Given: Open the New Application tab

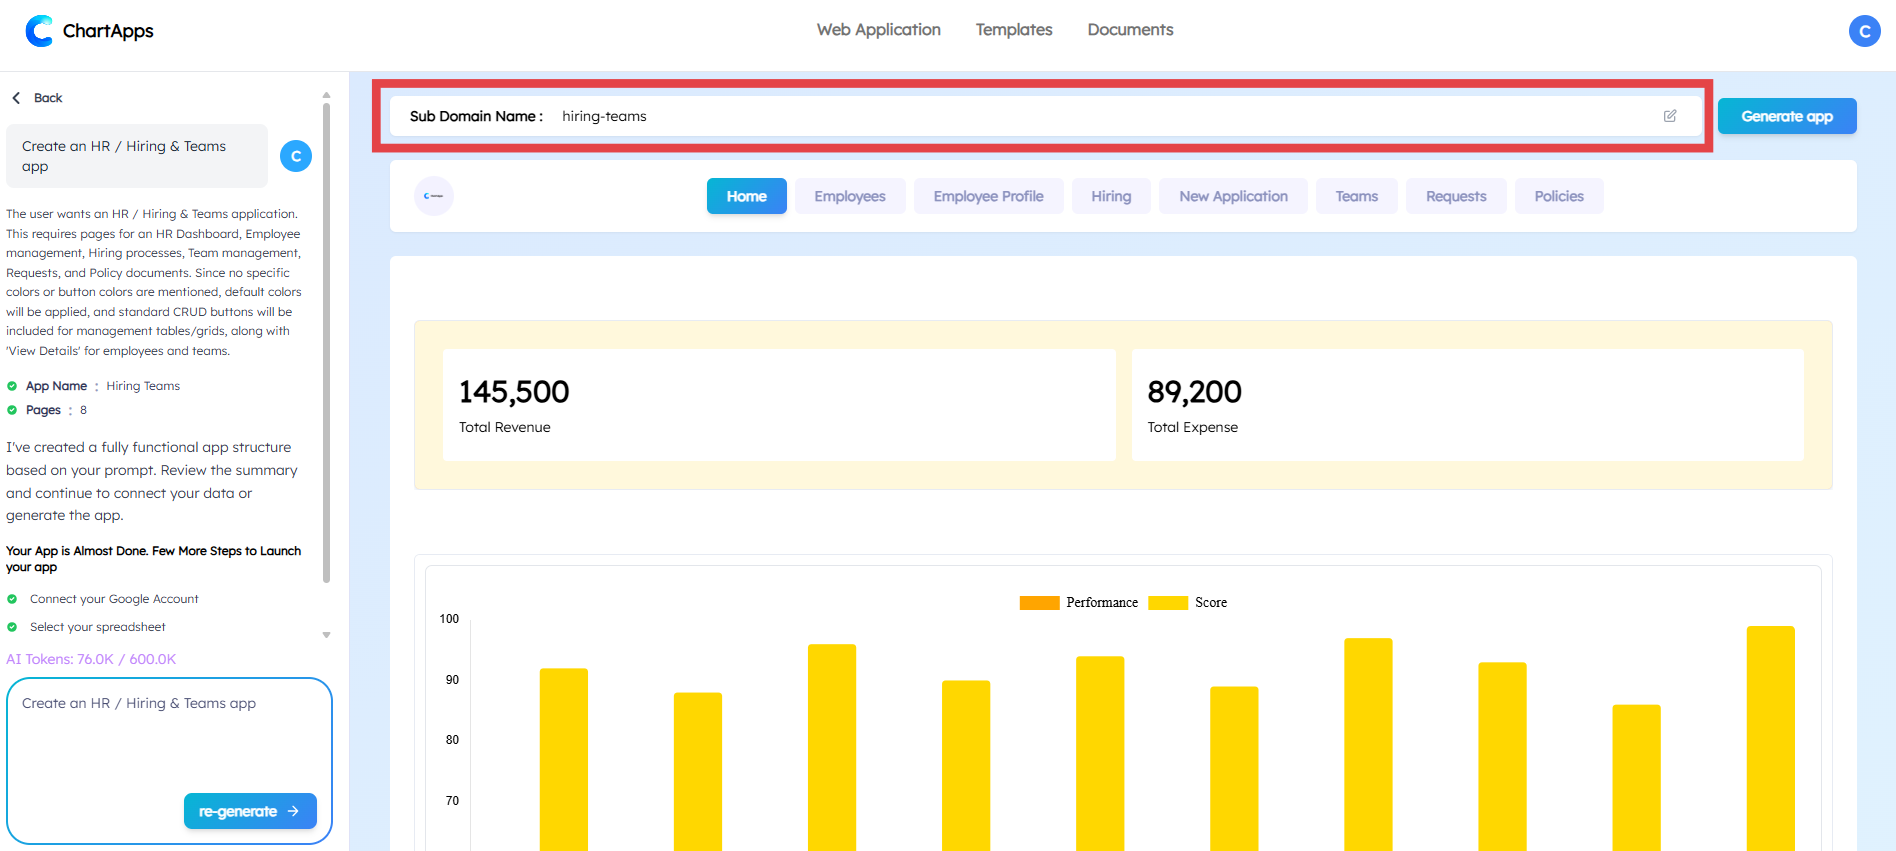Looking at the screenshot, I should coord(1233,196).
